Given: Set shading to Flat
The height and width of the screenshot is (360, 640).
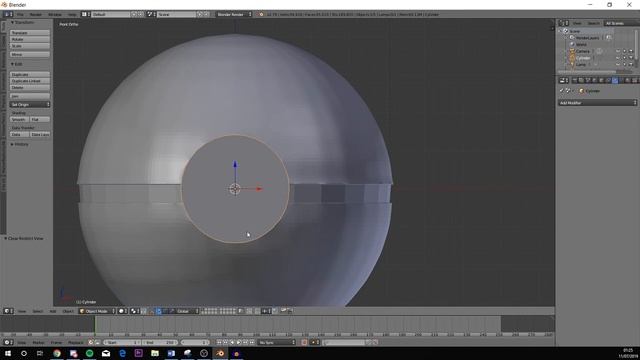Looking at the screenshot, I should [40, 119].
